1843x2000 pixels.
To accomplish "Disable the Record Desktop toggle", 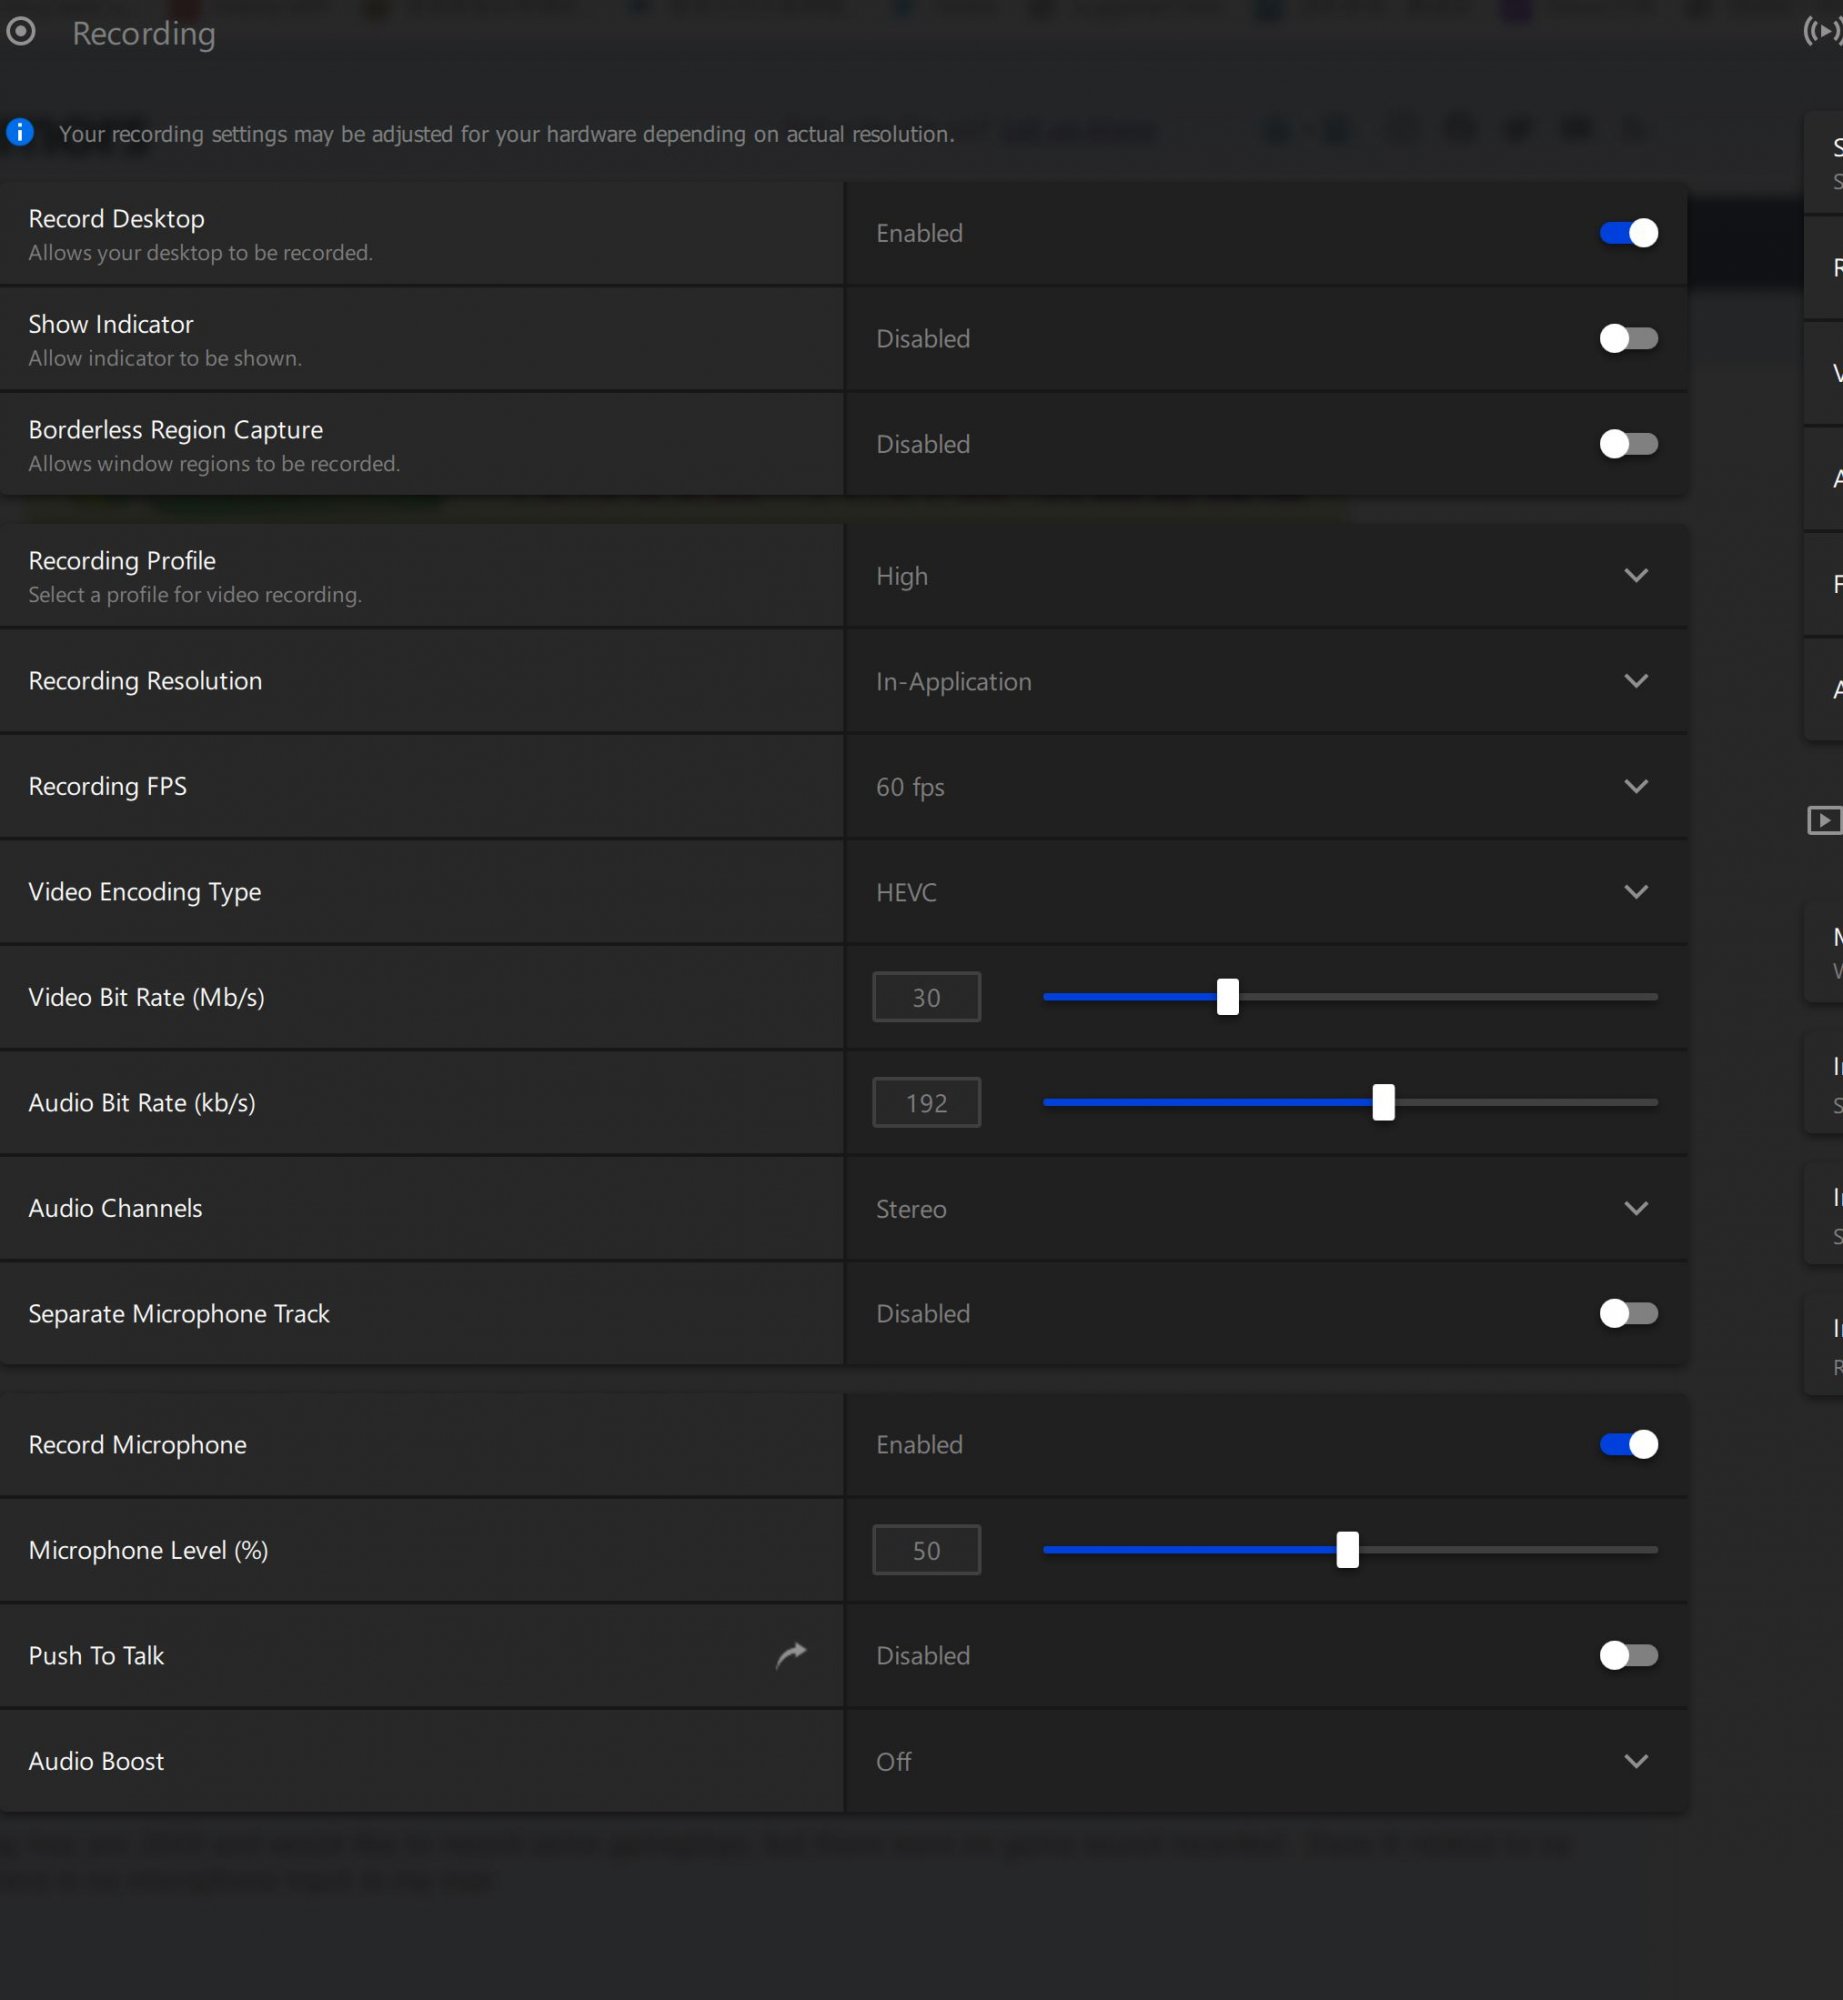I will point(1628,233).
